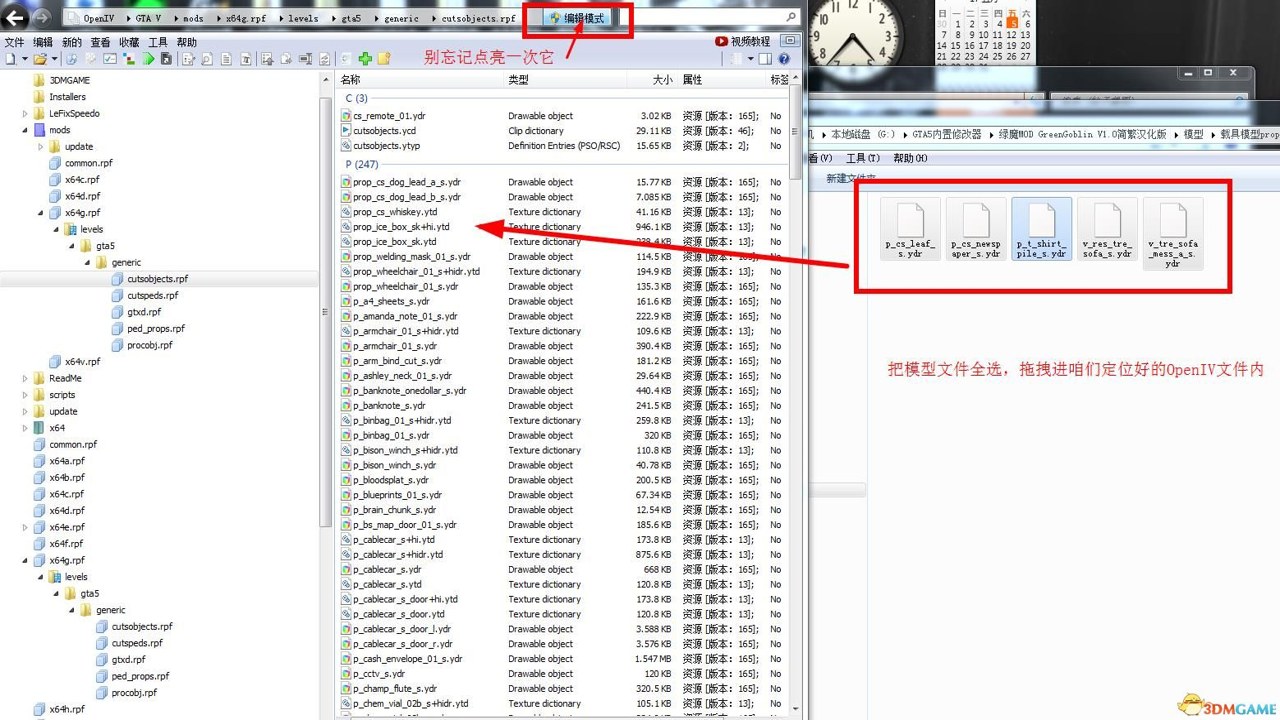The height and width of the screenshot is (720, 1280).
Task: Collapse the mods tree node
Action: pos(25,130)
